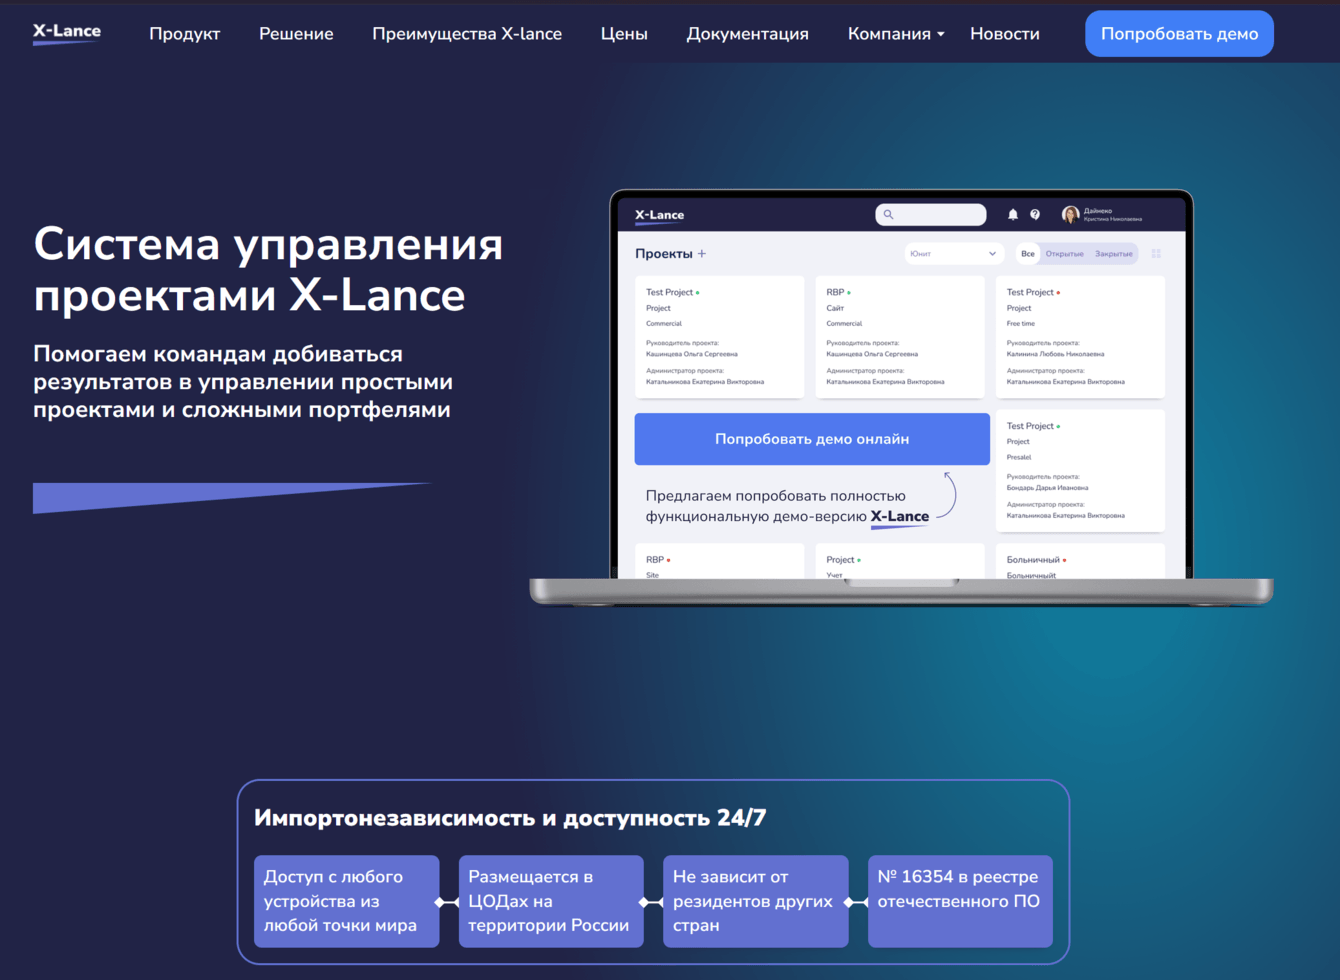Open the Test Project Presale card
1340x980 pixels.
click(1081, 471)
